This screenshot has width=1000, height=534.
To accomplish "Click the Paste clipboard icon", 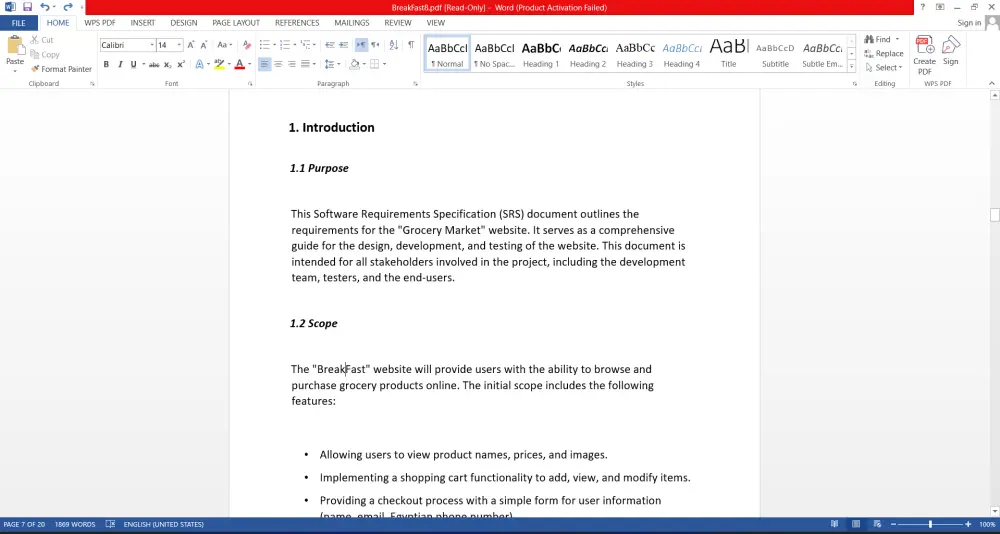I will [15, 46].
